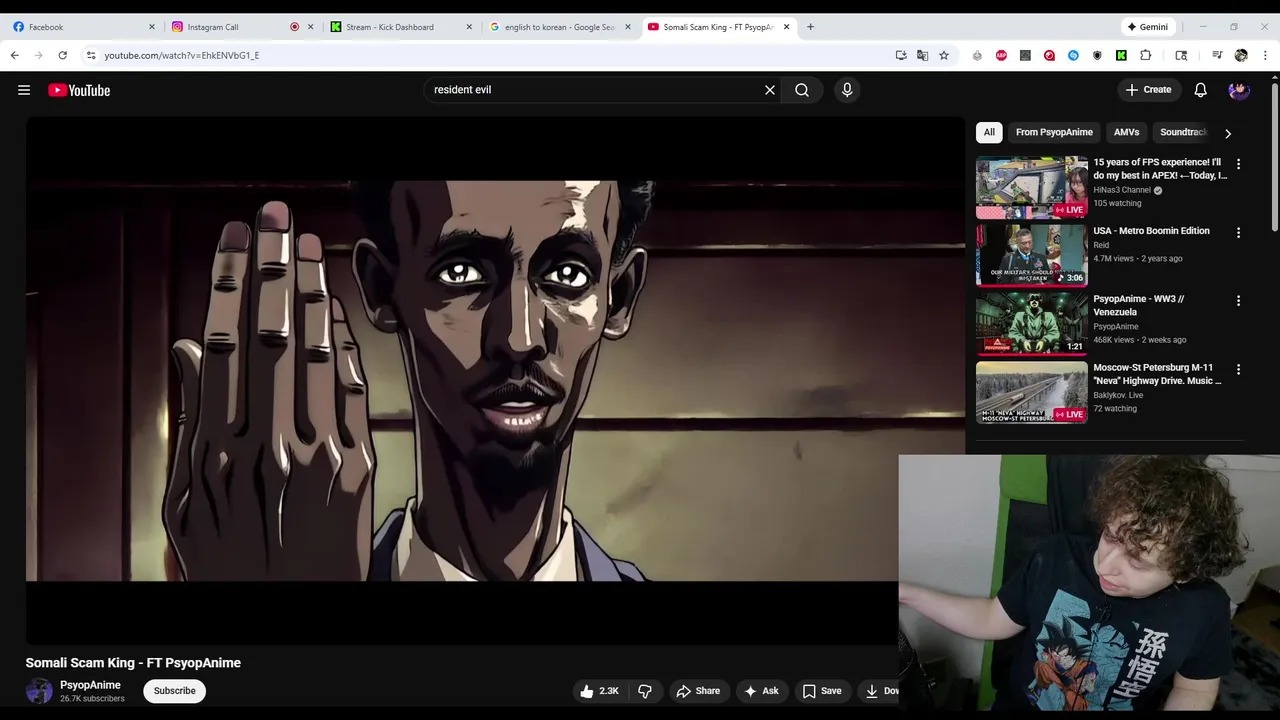
Task: Open options for Moscow-St Petersburg video
Action: tap(1238, 370)
